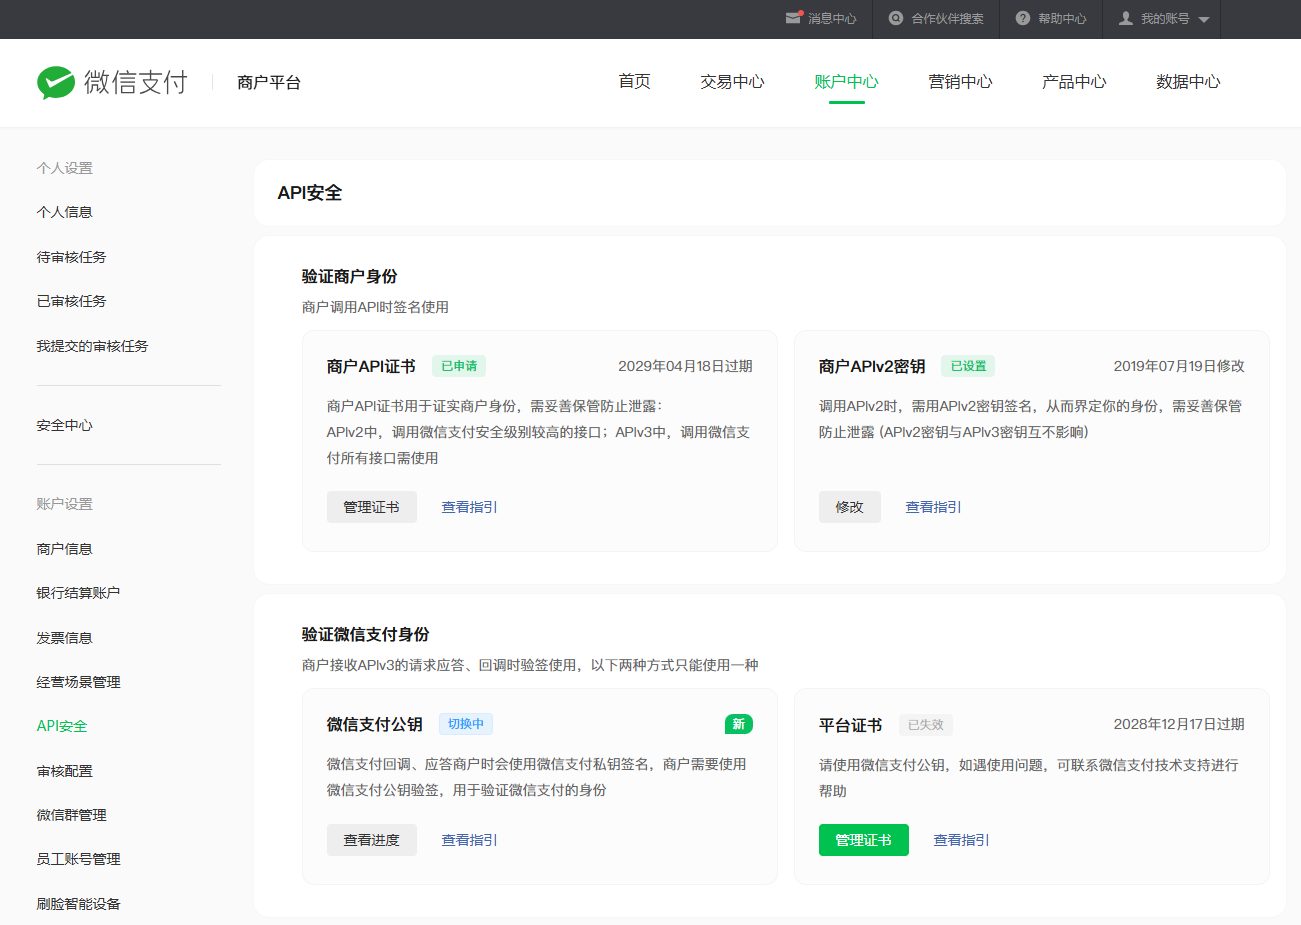This screenshot has width=1301, height=925.
Task: Go to 营销中心 tab
Action: (x=961, y=82)
